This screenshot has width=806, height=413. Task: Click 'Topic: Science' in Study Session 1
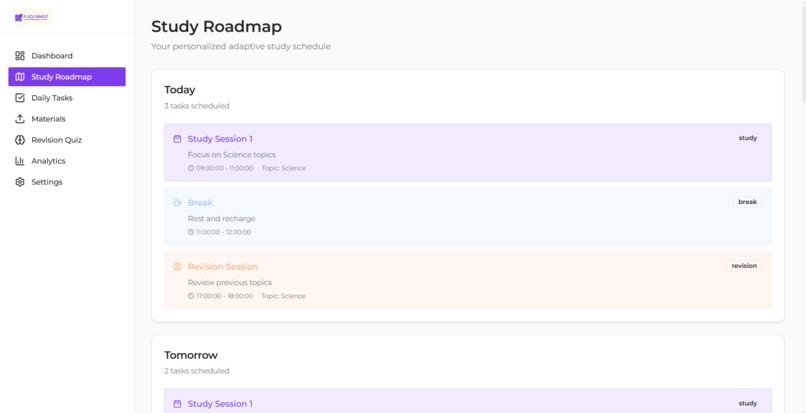pyautogui.click(x=284, y=168)
